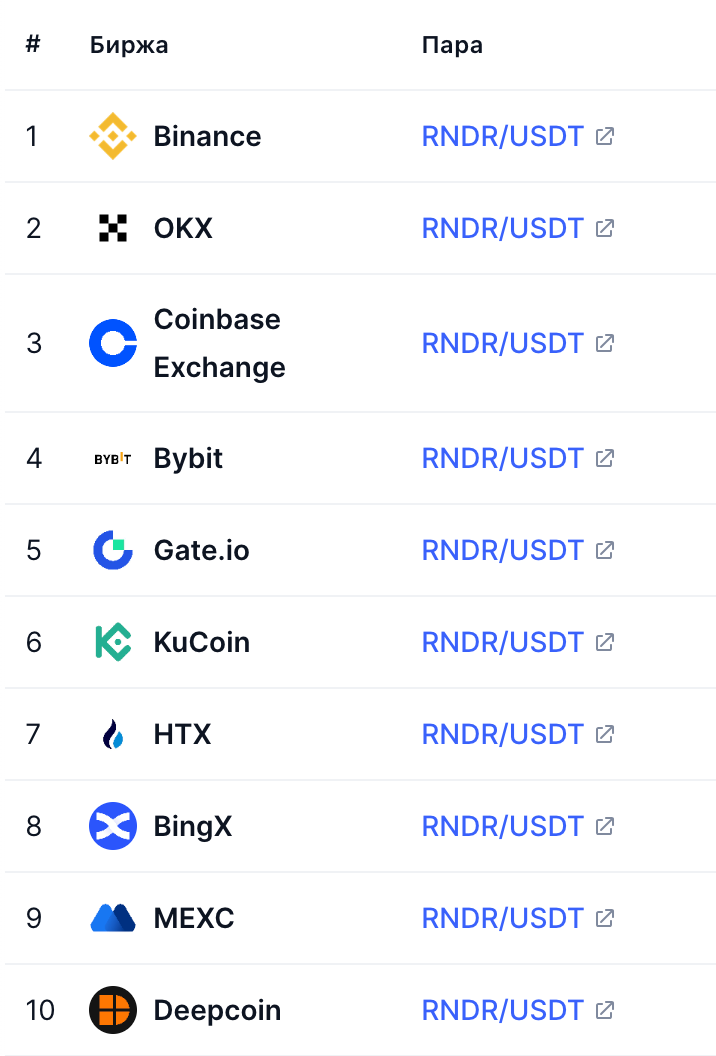Click the MEXC exchange name
Viewport: 716px width, 1056px height.
coord(194,918)
